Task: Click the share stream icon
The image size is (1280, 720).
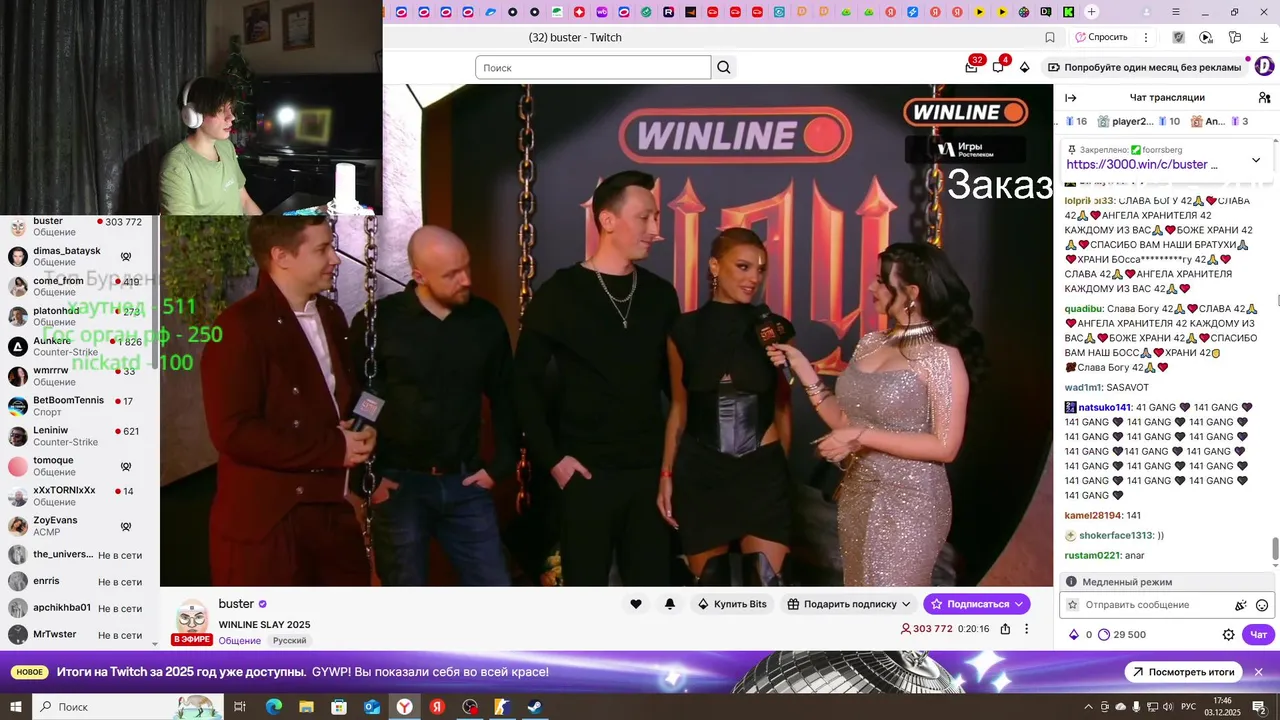Action: pos(1005,629)
